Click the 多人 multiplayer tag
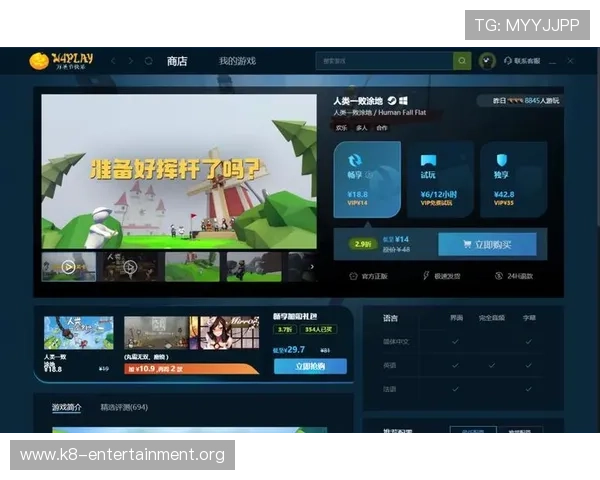The height and width of the screenshot is (480, 600). tap(361, 128)
